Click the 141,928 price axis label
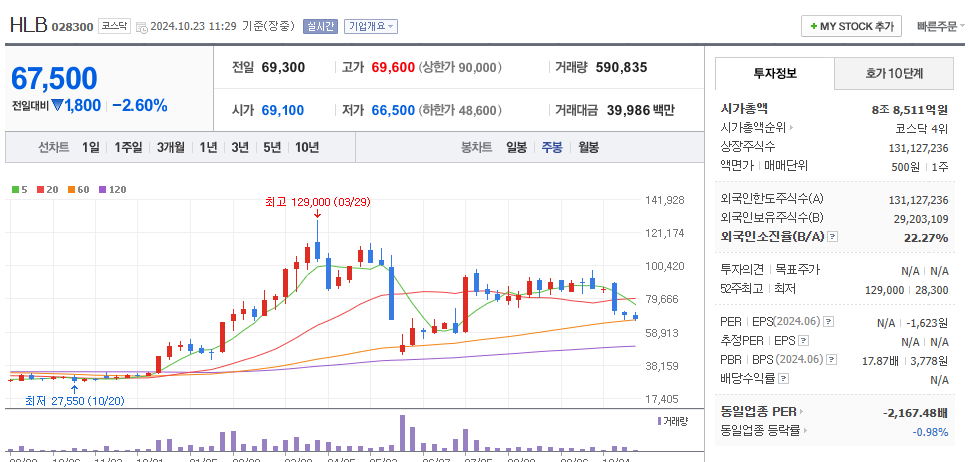This screenshot has height=462, width=969. coord(664,200)
